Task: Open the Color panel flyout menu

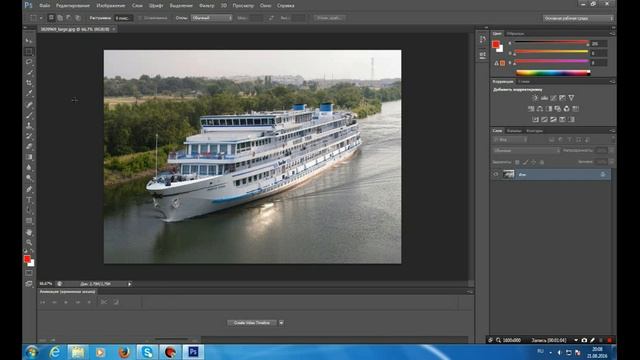Action: point(612,33)
